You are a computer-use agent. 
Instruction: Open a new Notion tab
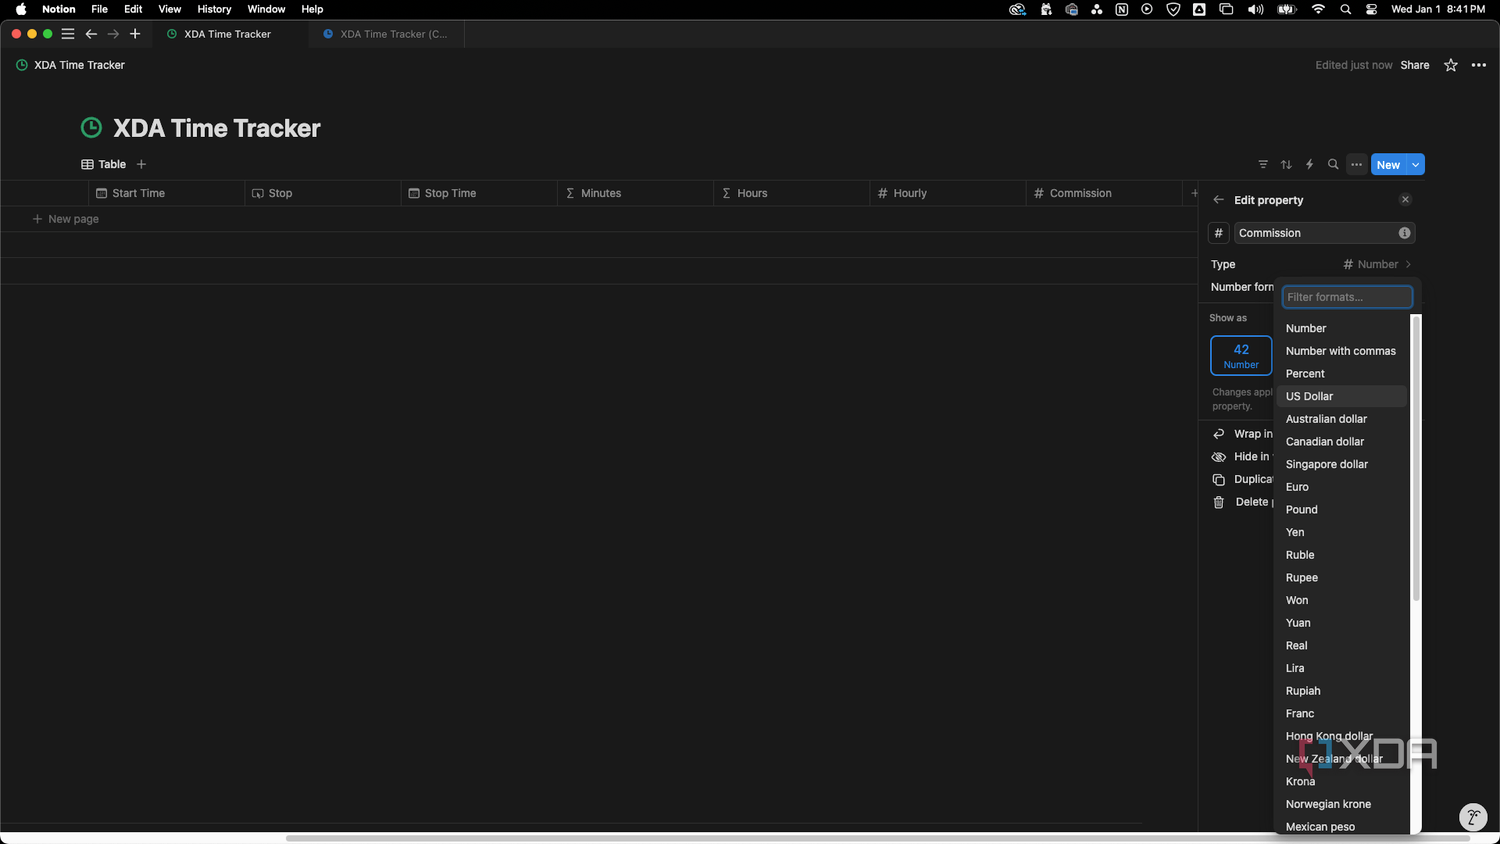tap(135, 34)
